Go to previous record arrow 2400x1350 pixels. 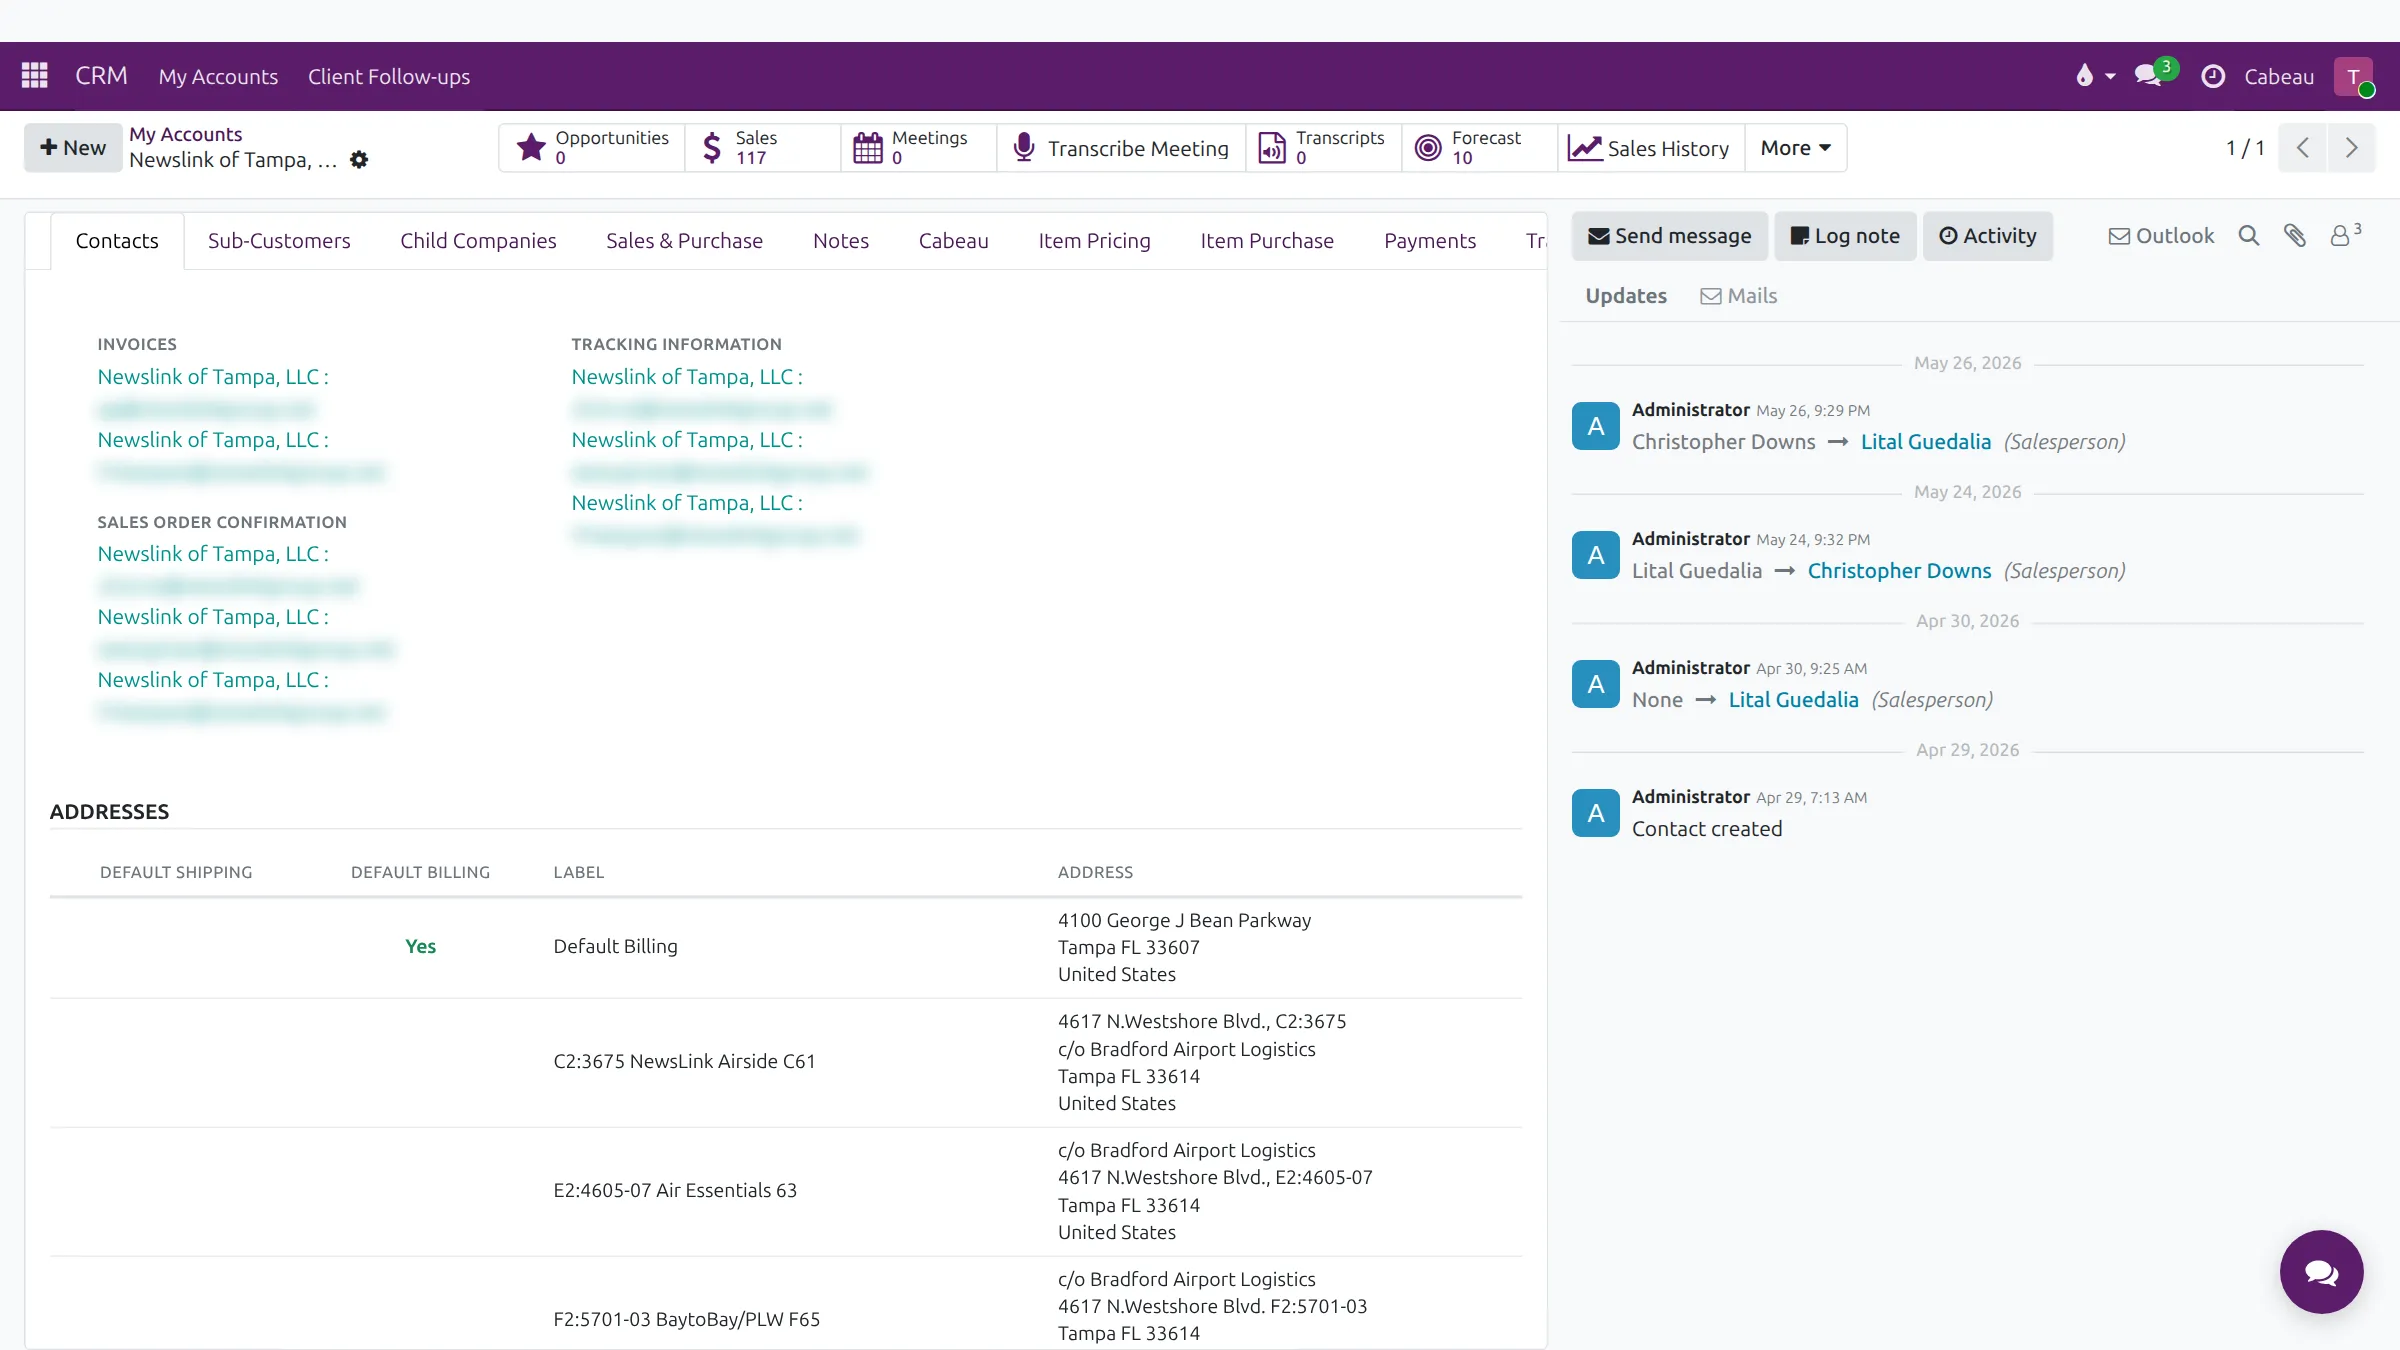[2303, 148]
